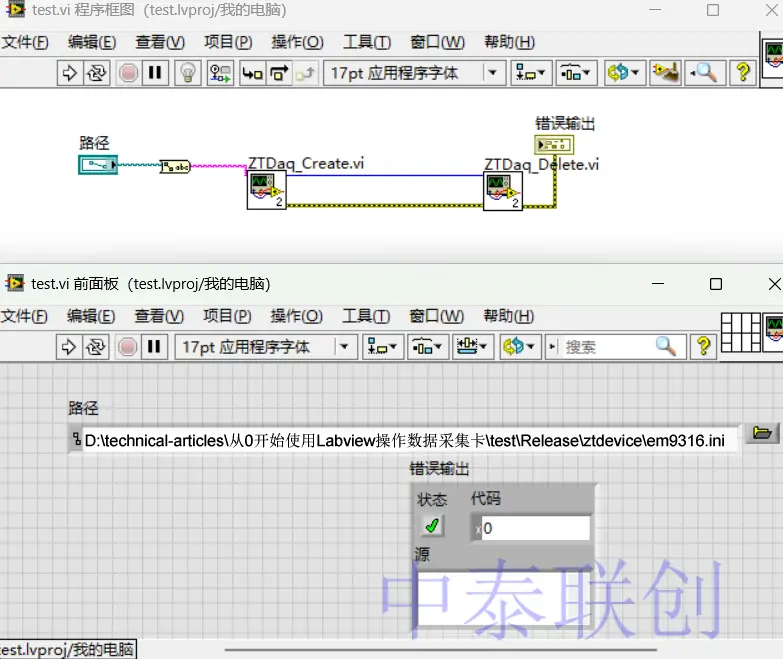
Task: Open 项目(P) menu in block diagram window
Action: (x=228, y=42)
